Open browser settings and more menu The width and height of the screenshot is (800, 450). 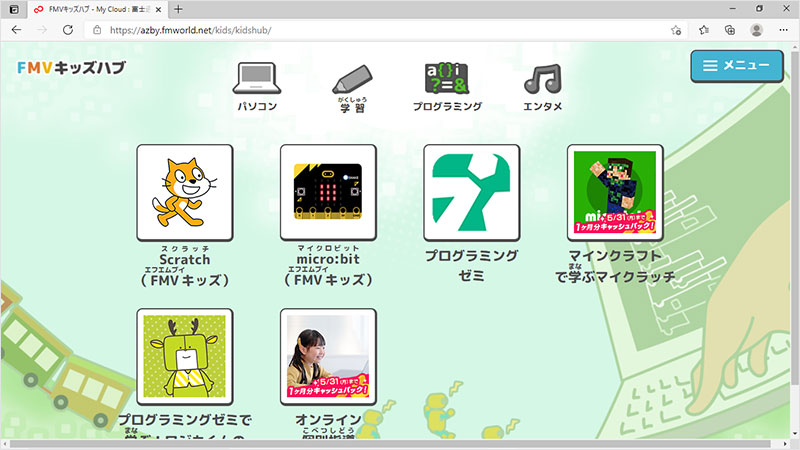pyautogui.click(x=784, y=30)
